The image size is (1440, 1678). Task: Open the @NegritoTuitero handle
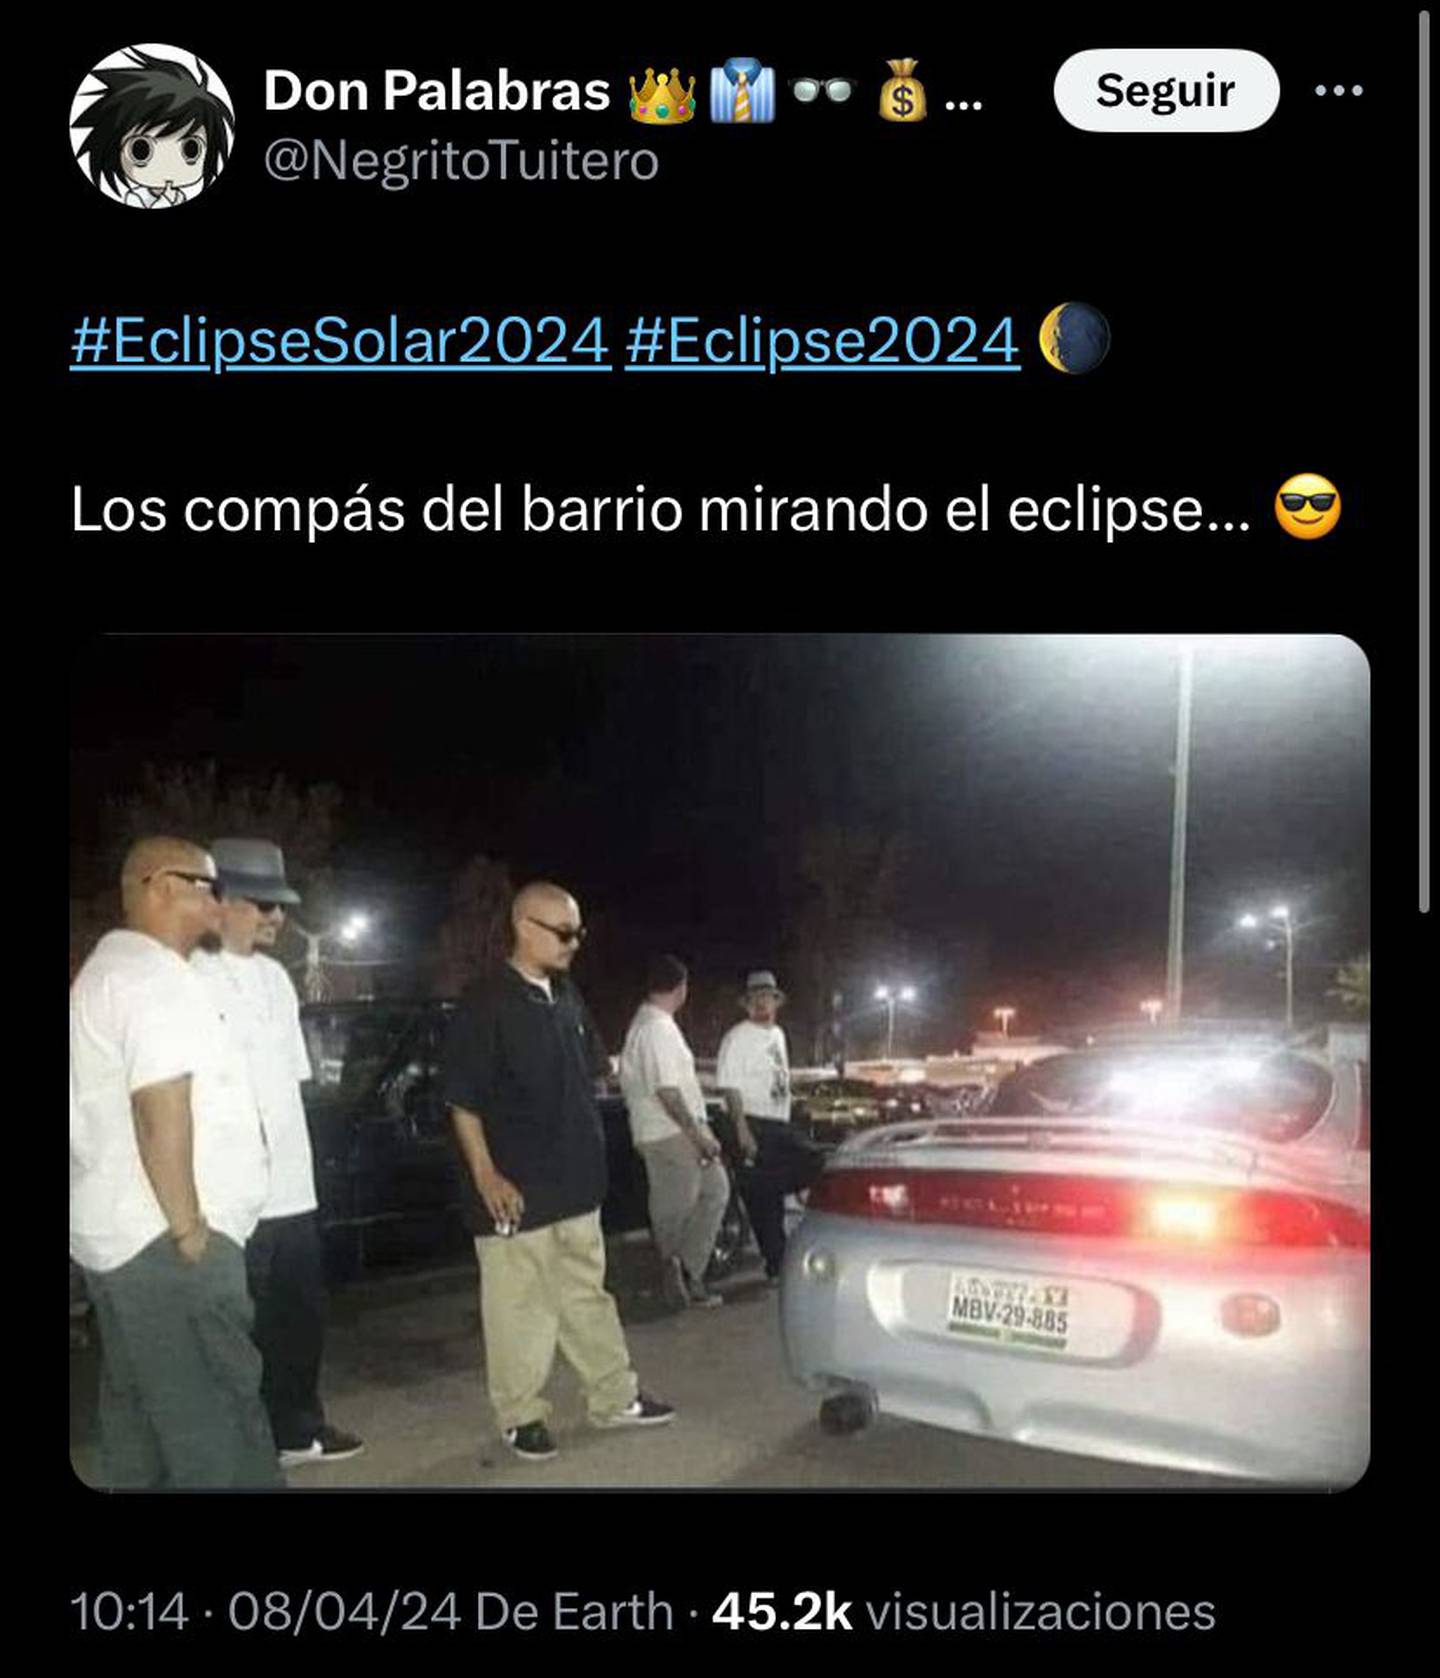(x=461, y=161)
